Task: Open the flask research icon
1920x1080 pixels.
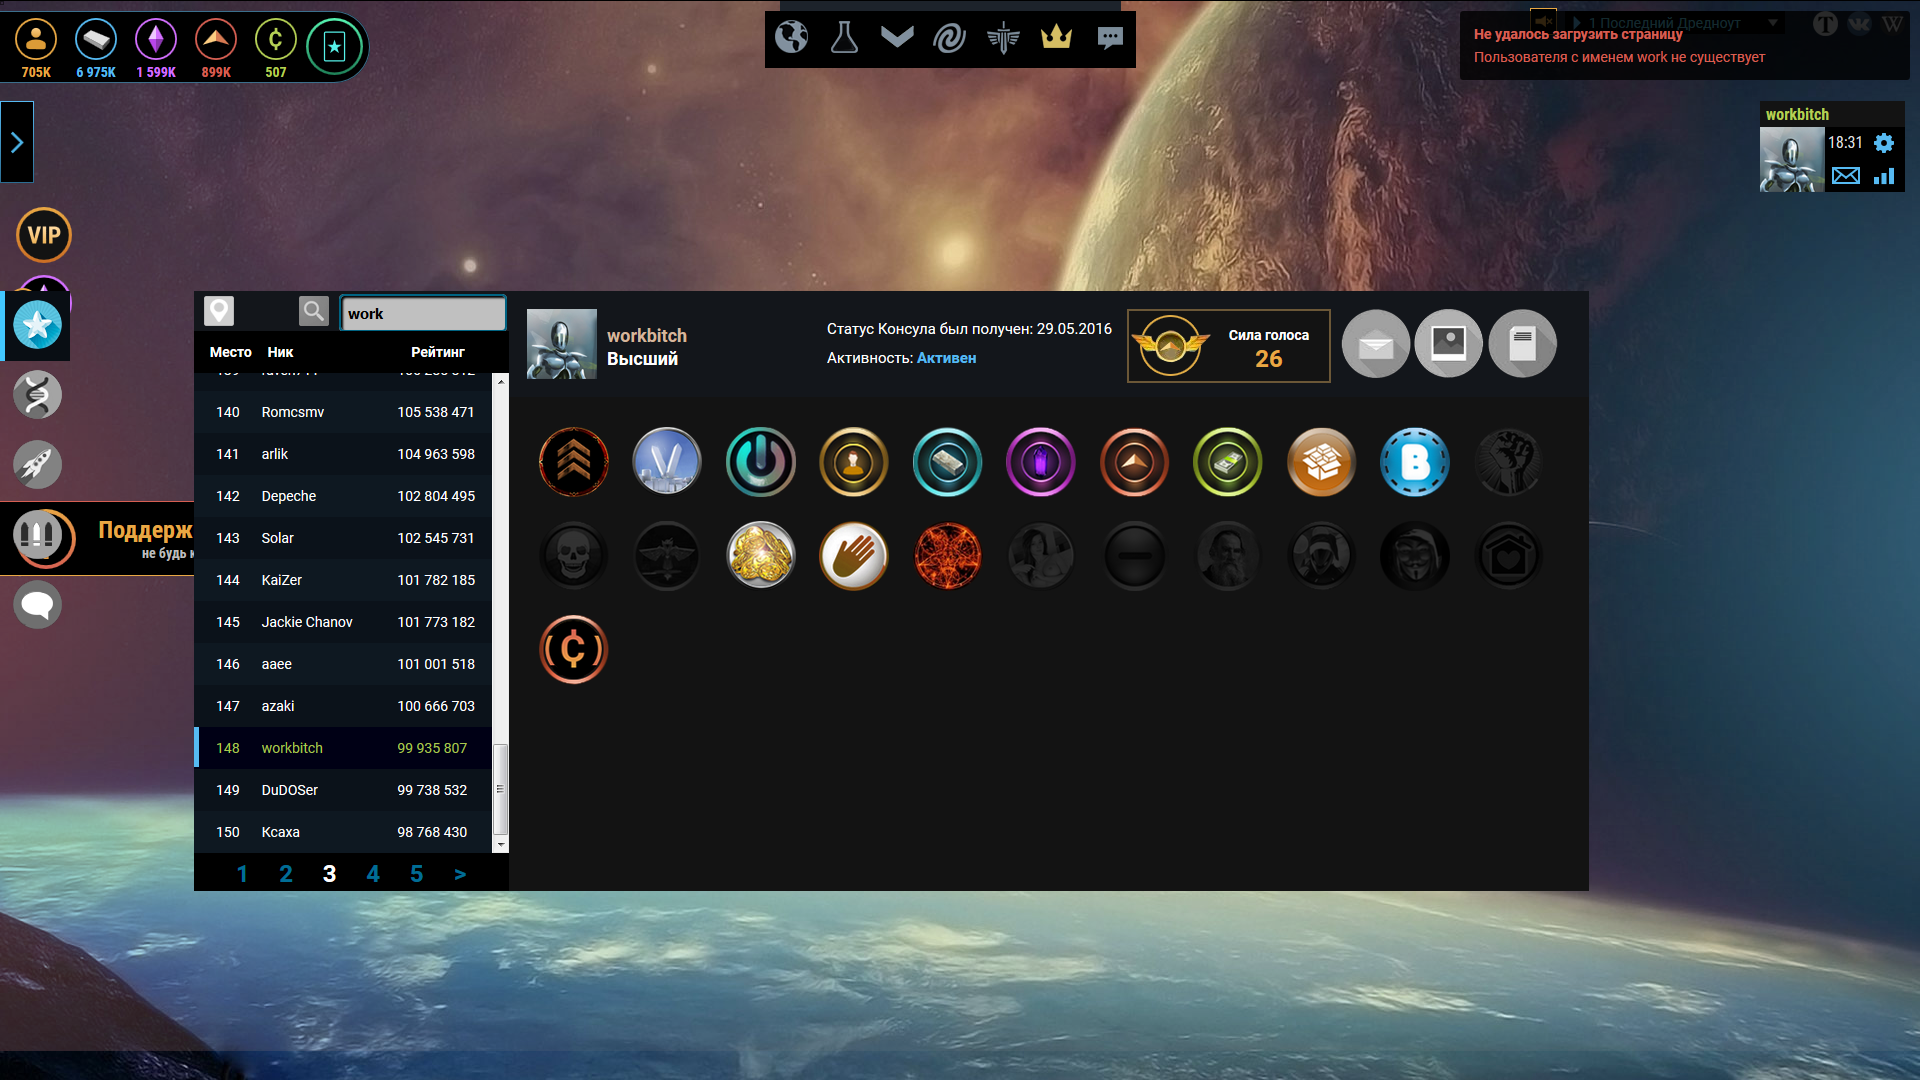Action: pos(844,38)
